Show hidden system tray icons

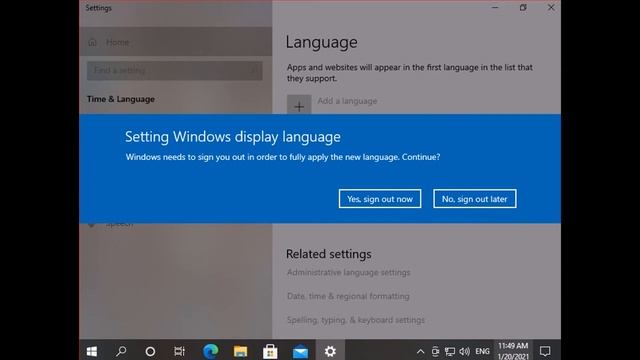[x=420, y=351]
